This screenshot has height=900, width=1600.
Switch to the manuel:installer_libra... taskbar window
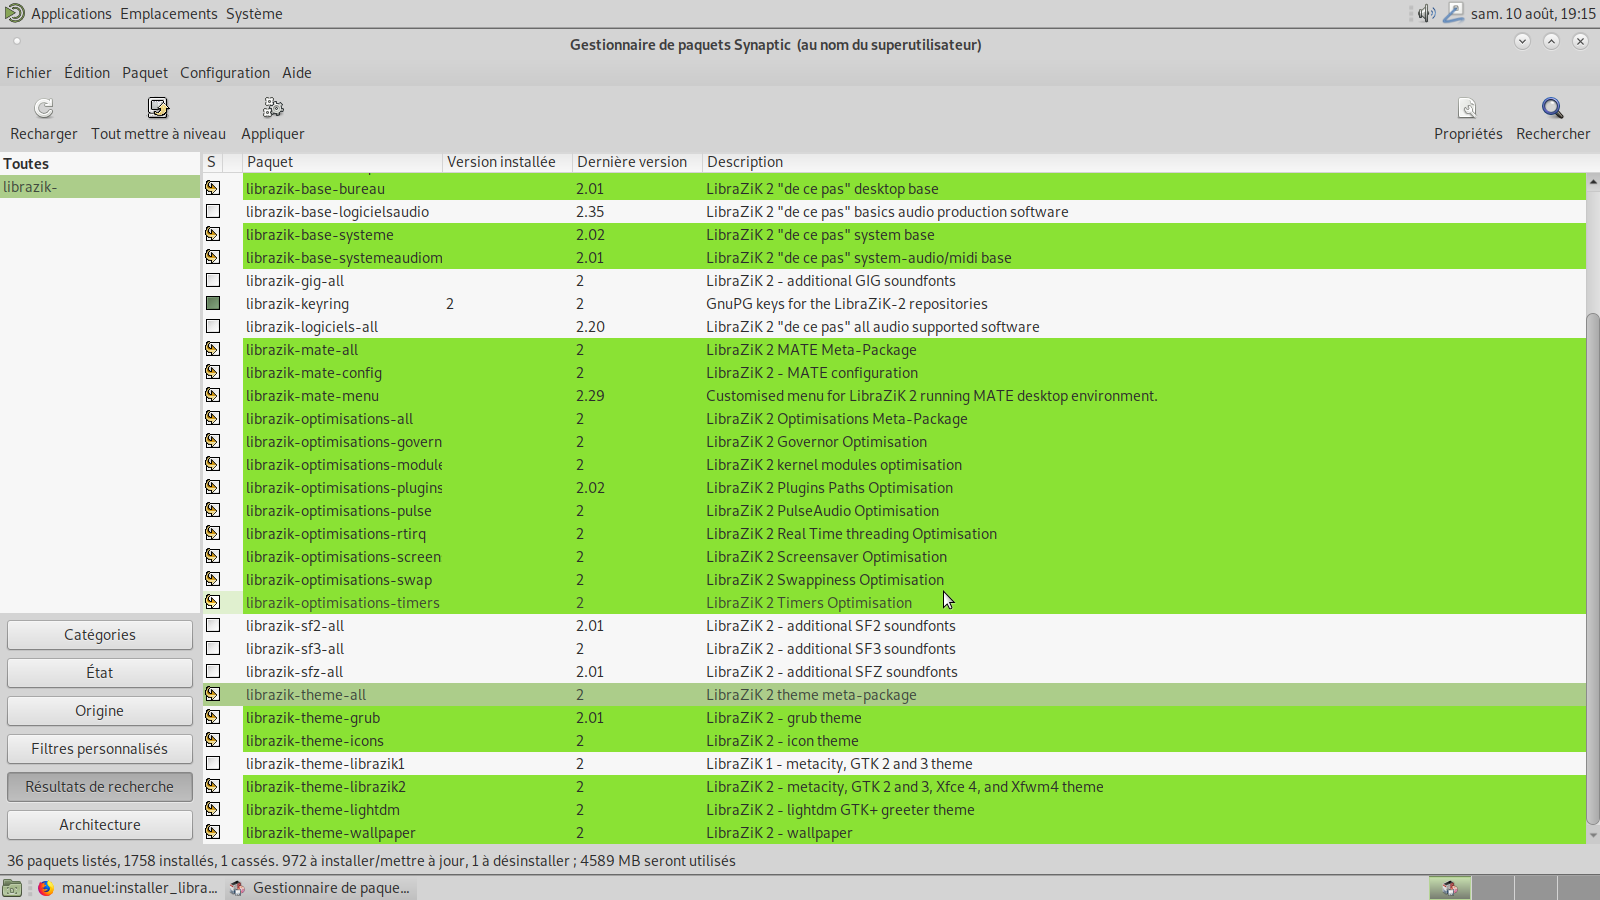tap(127, 888)
